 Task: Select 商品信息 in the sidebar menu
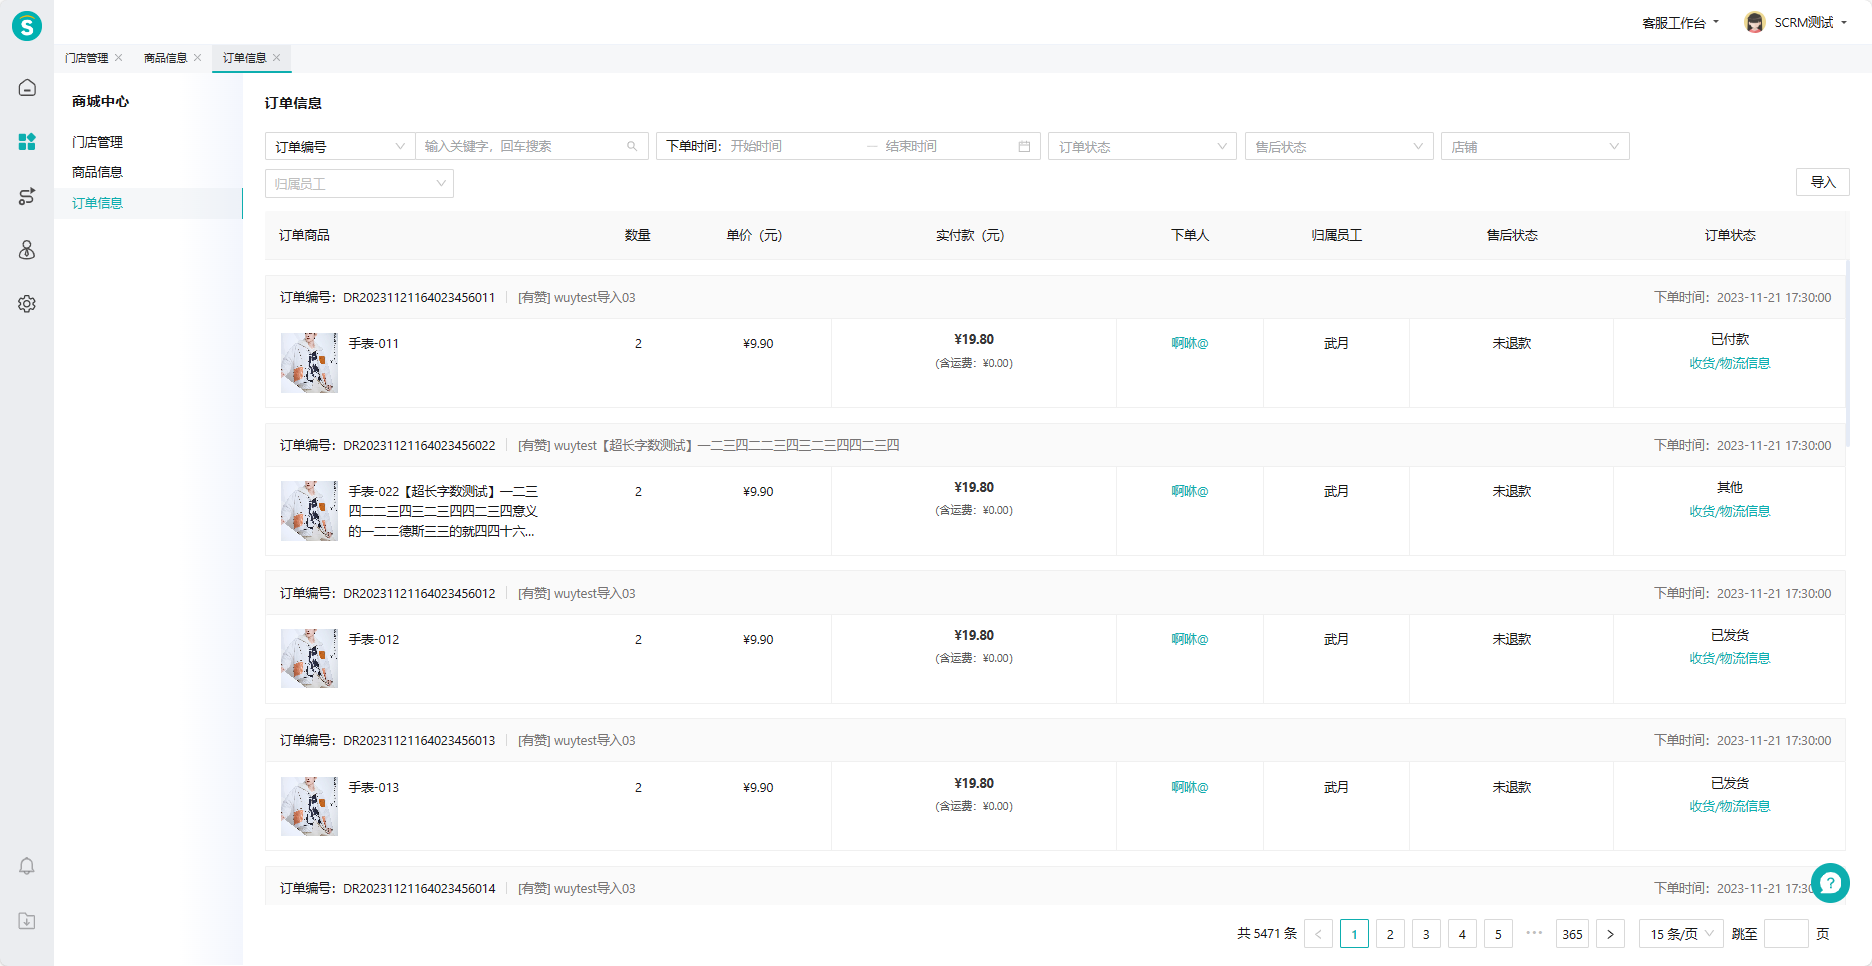click(97, 172)
